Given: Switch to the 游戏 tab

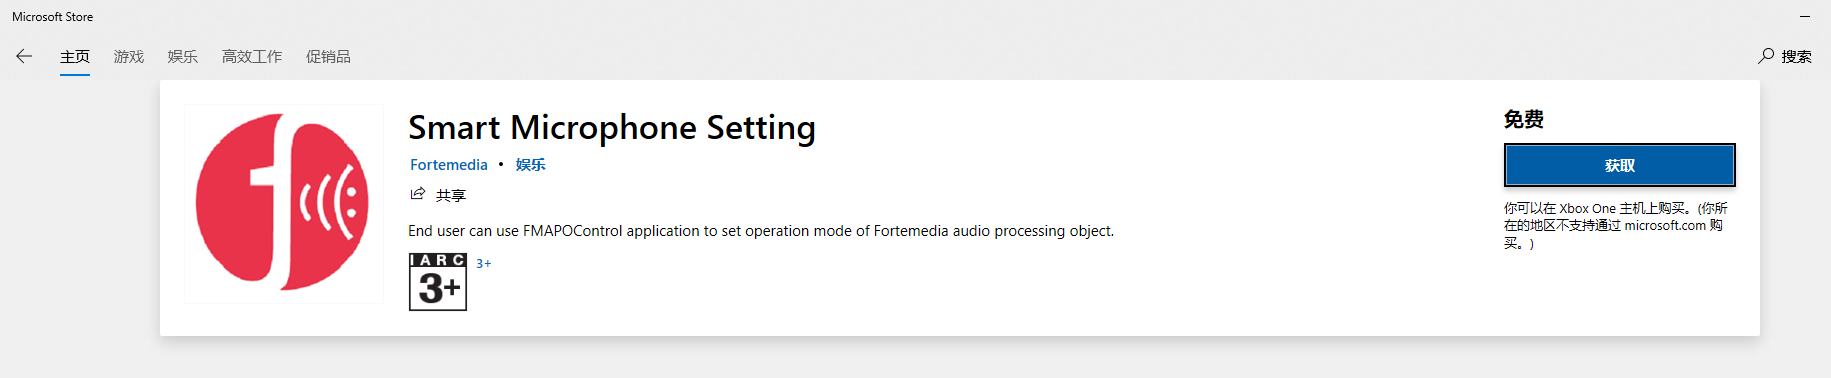Looking at the screenshot, I should pyautogui.click(x=129, y=57).
